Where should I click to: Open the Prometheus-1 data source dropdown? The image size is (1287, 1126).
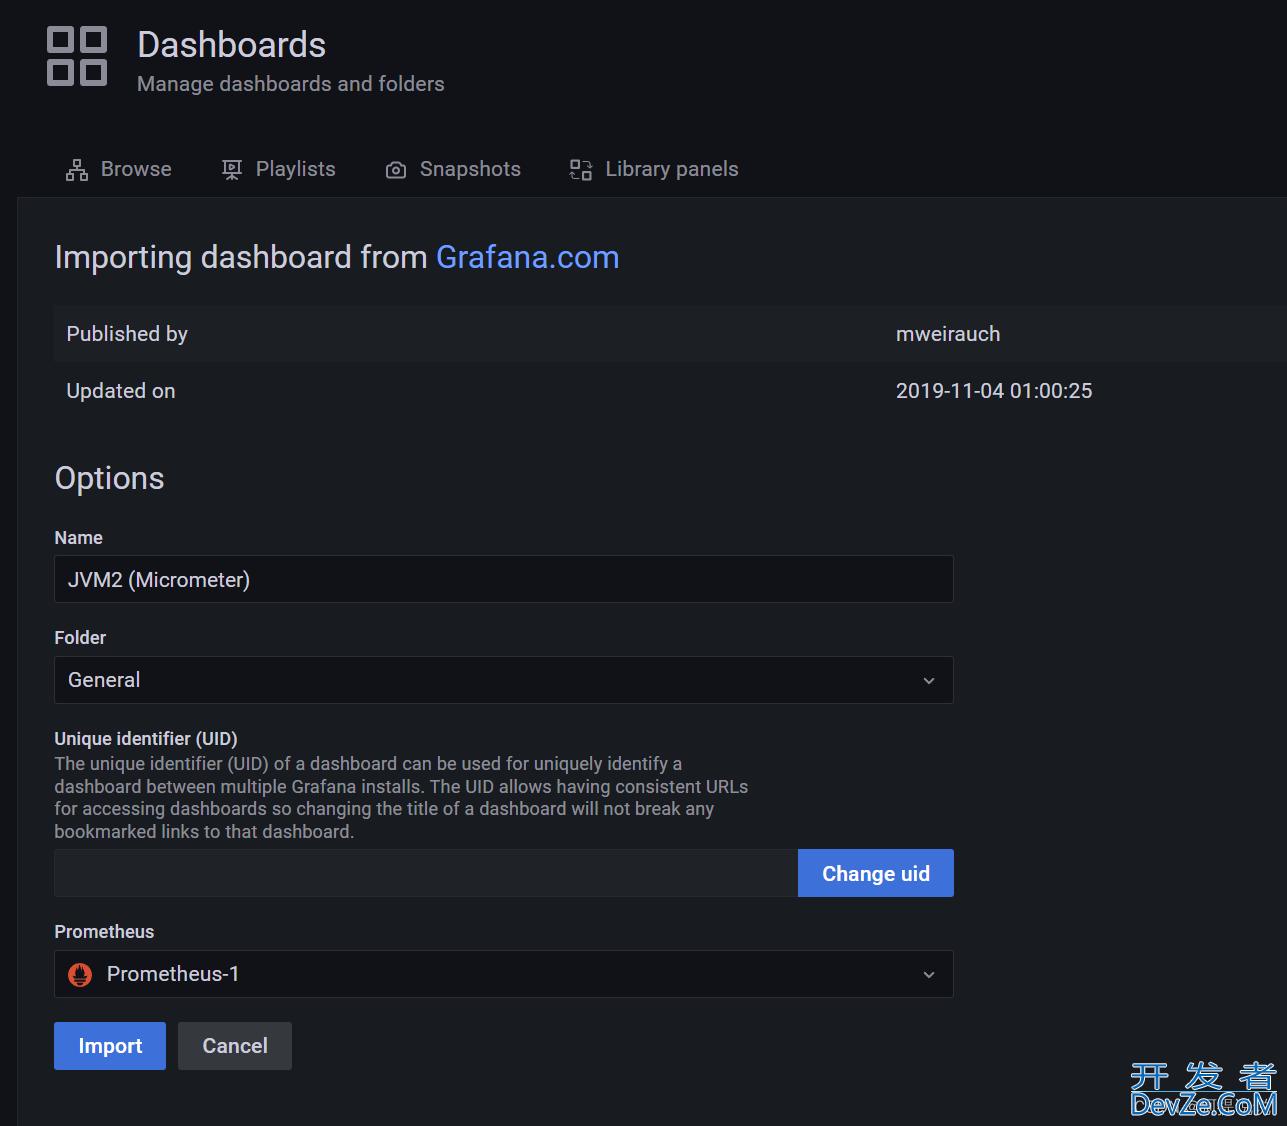pos(504,974)
